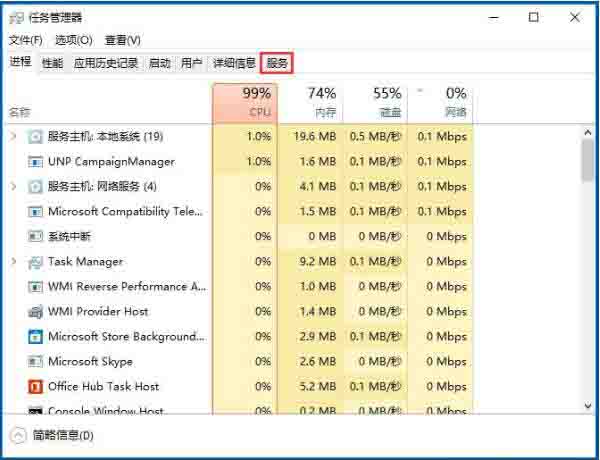Open the 查看(V) menu
This screenshot has width=600, height=460.
tap(122, 40)
